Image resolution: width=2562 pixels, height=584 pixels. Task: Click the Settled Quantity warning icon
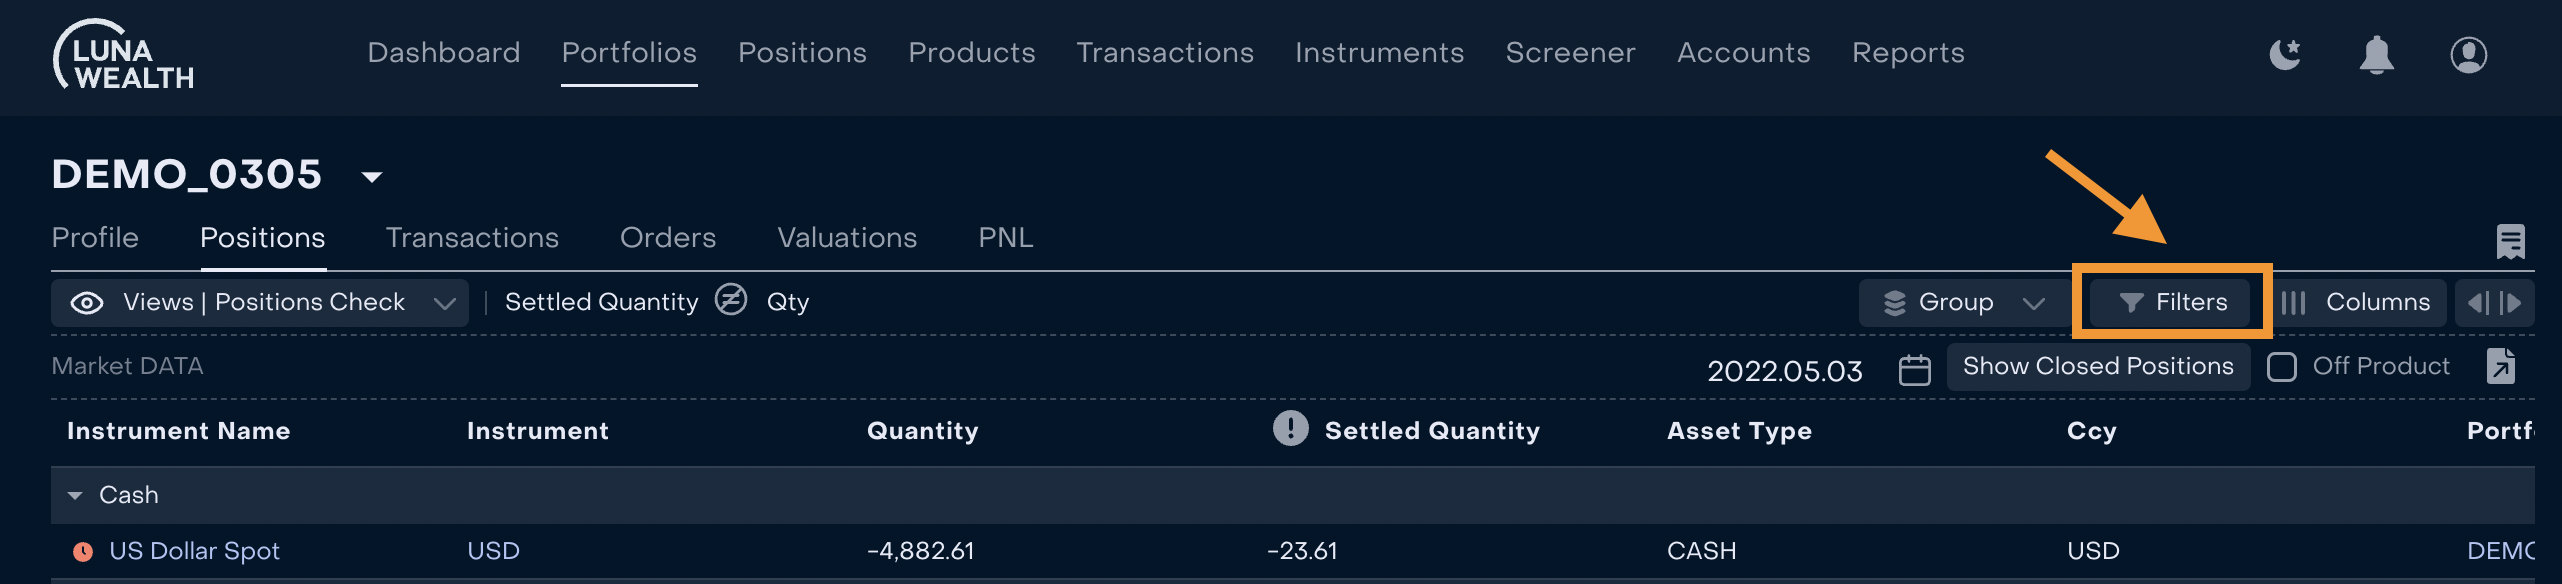[x=1290, y=428]
